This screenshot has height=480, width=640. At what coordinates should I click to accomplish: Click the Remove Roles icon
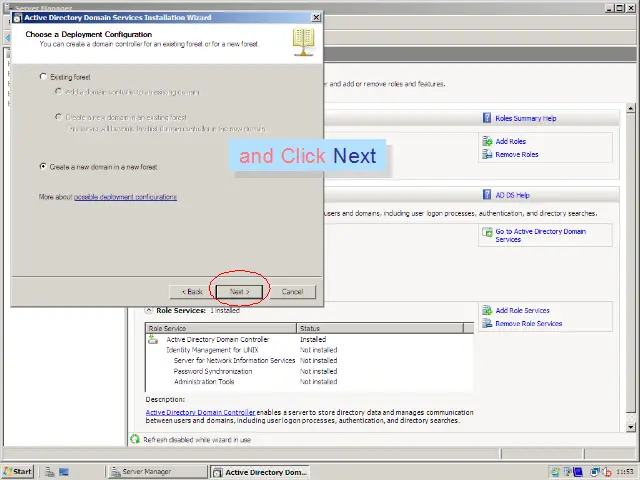coord(487,154)
